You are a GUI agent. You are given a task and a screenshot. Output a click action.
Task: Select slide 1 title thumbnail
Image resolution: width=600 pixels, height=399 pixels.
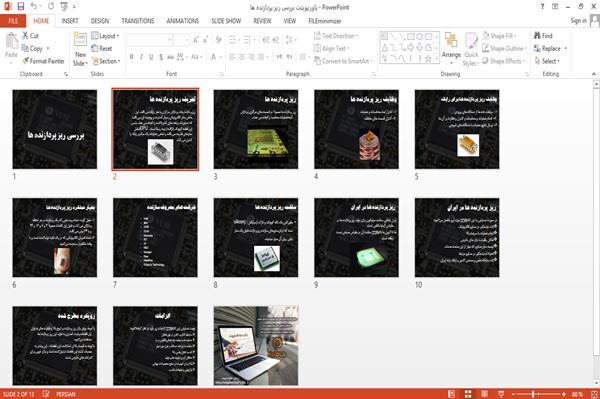tap(55, 129)
